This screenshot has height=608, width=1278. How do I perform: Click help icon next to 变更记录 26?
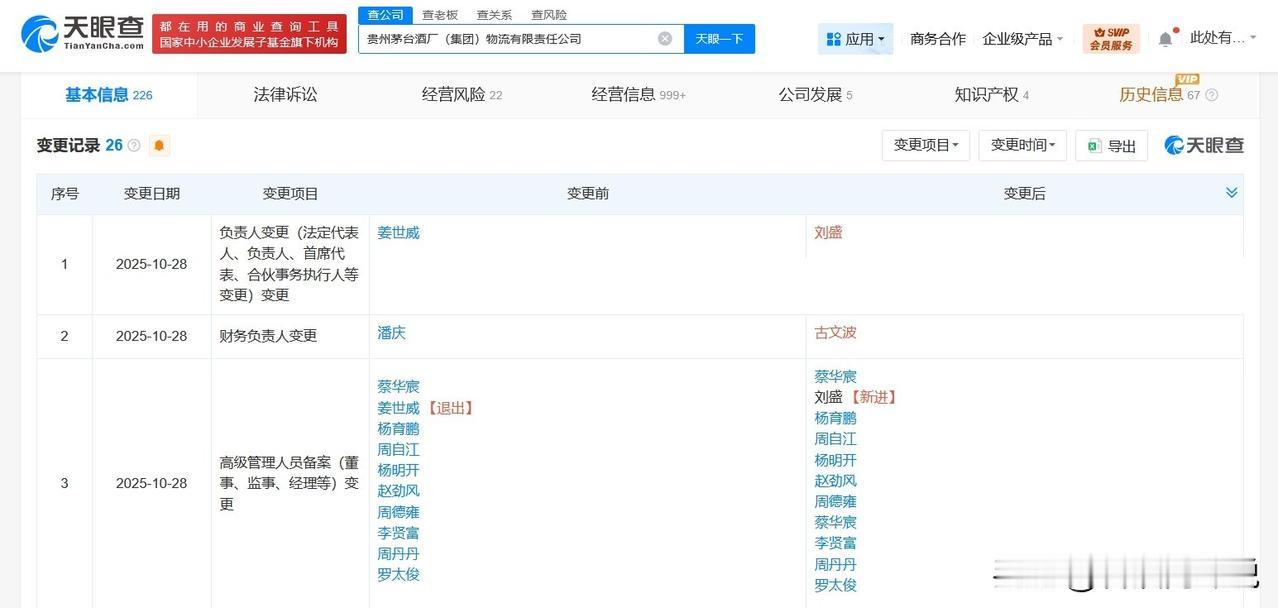(134, 146)
